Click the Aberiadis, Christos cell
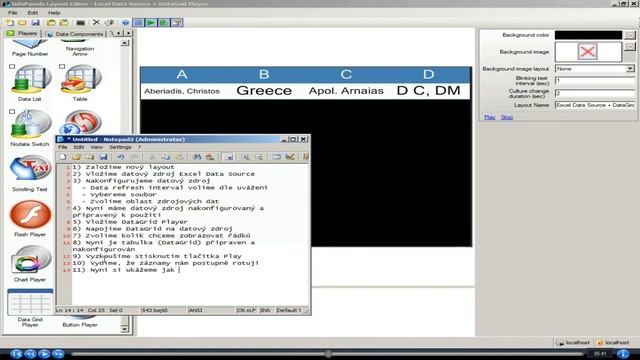 [x=182, y=91]
